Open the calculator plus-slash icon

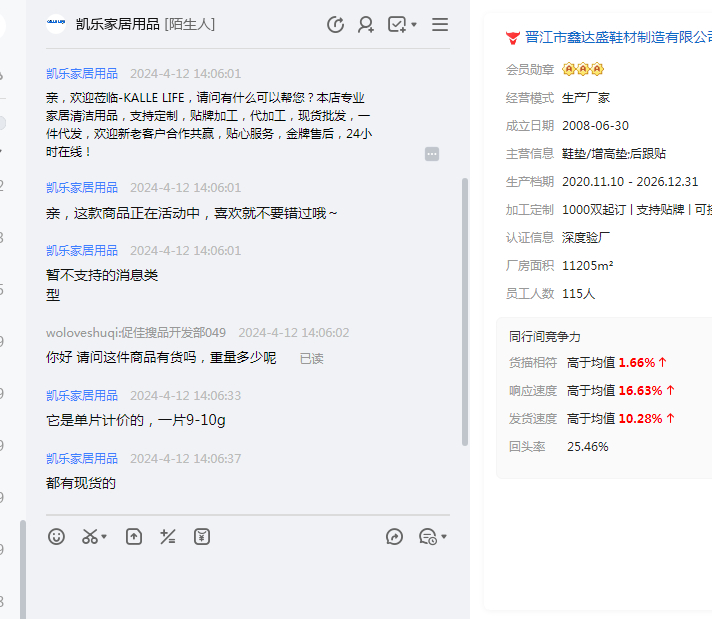coord(168,537)
